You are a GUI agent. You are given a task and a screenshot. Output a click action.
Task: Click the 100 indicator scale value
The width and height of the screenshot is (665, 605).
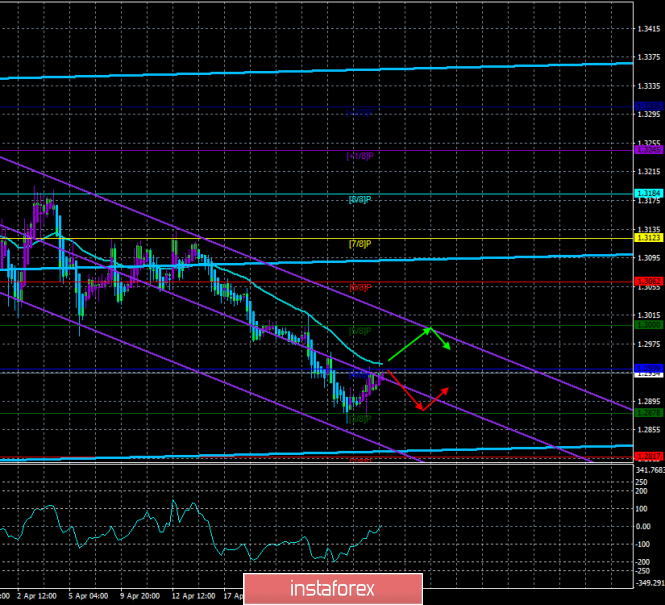coord(642,509)
